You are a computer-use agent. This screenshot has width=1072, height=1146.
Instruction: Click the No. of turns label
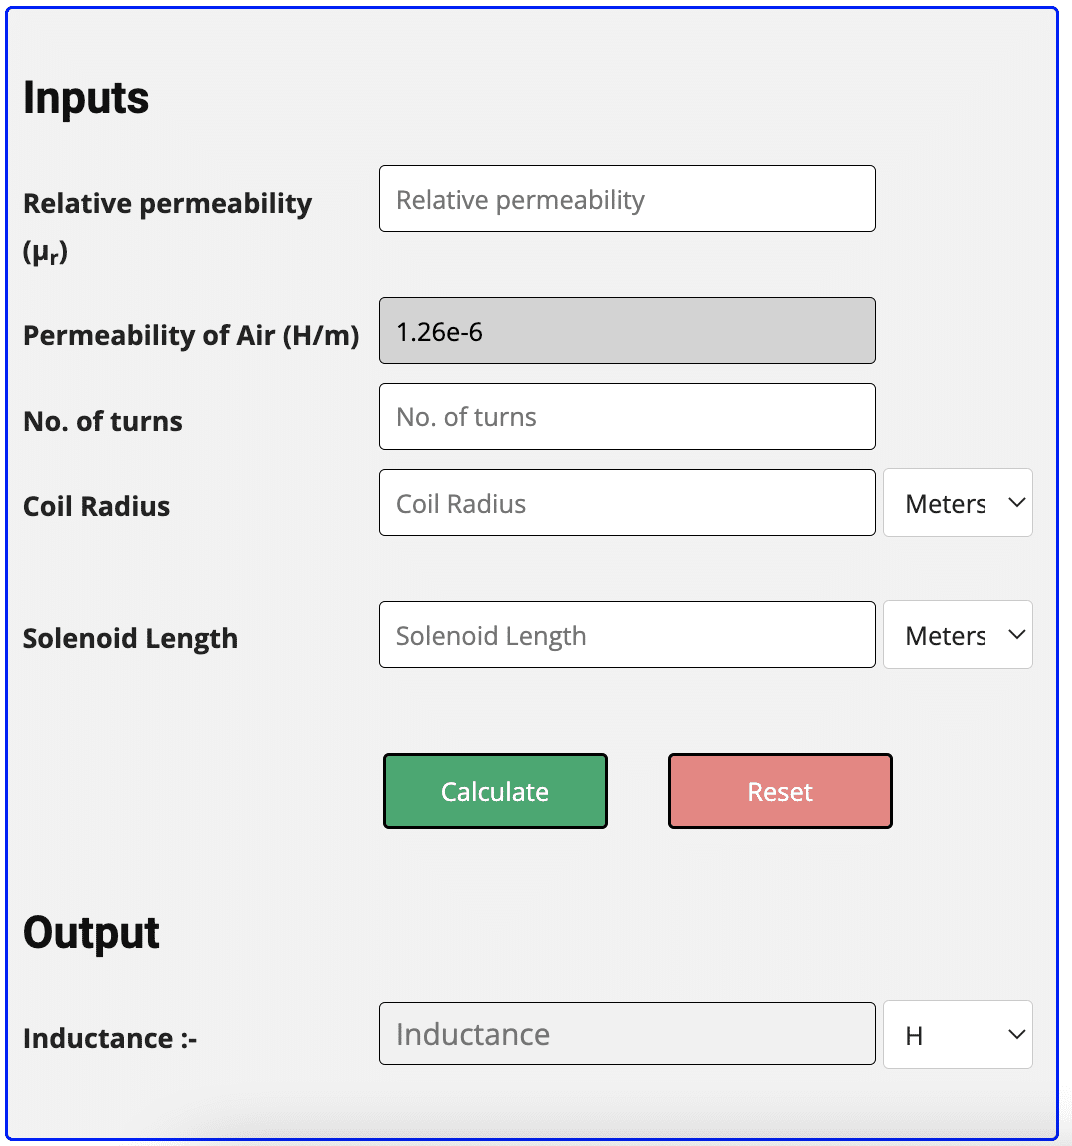point(102,421)
